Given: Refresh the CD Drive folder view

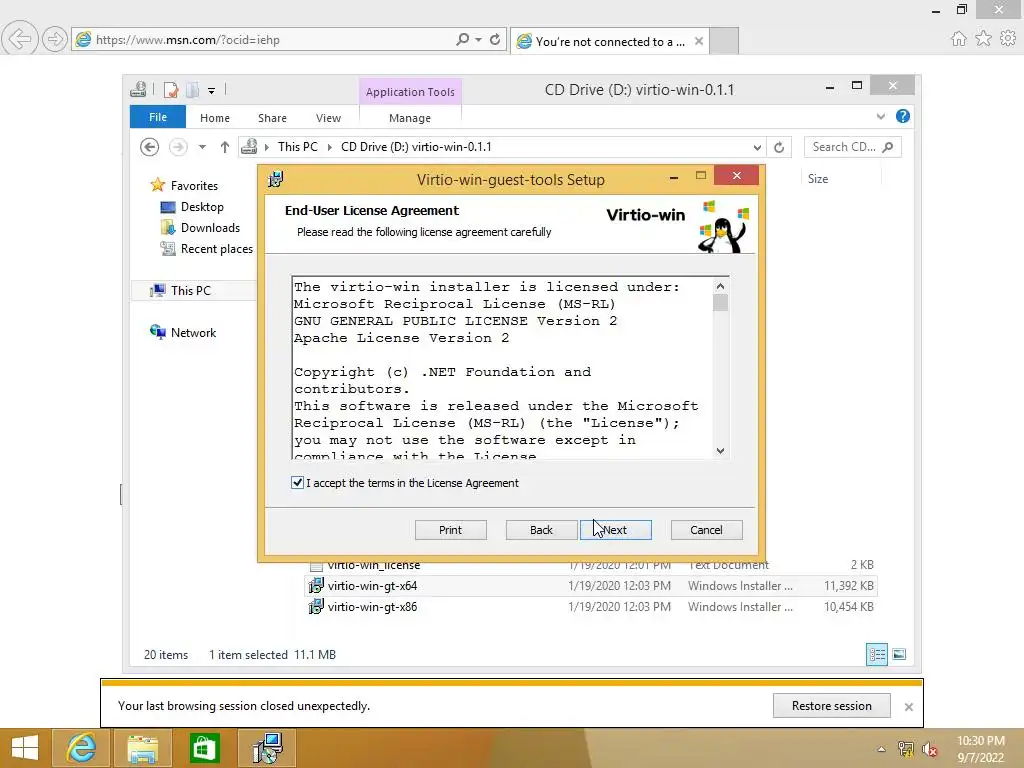Looking at the screenshot, I should coord(779,148).
